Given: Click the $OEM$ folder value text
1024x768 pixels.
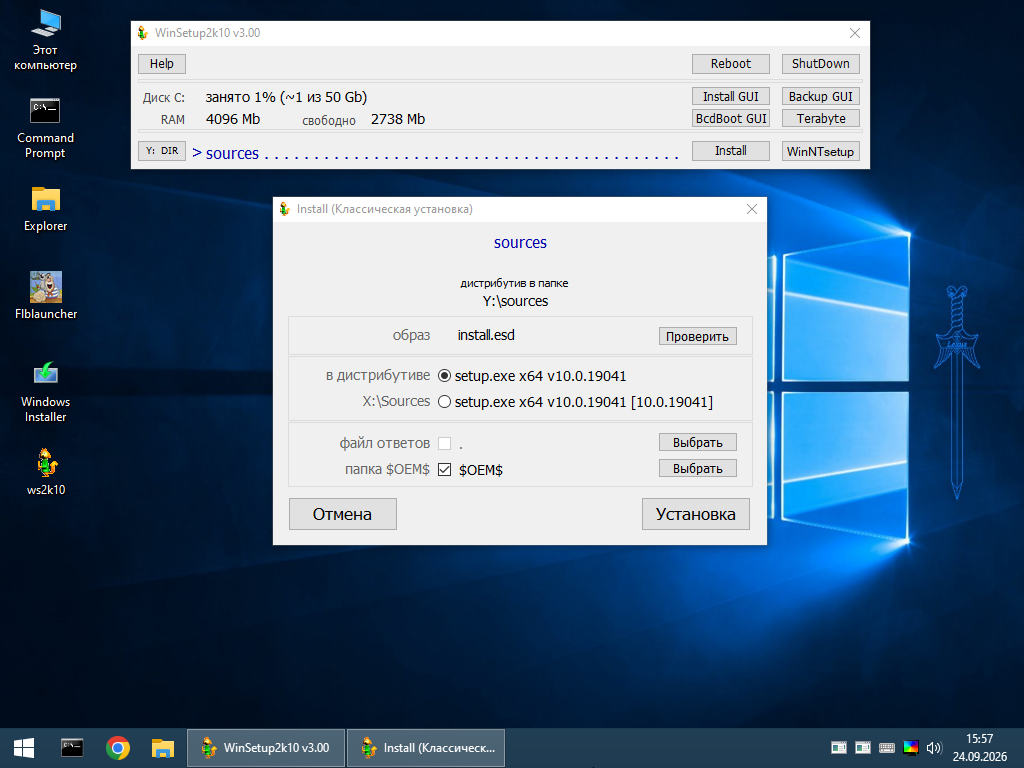Looking at the screenshot, I should coord(481,470).
